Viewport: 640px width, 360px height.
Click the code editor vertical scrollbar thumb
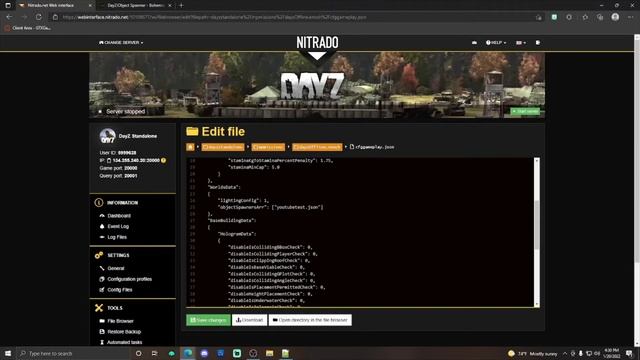[537, 224]
